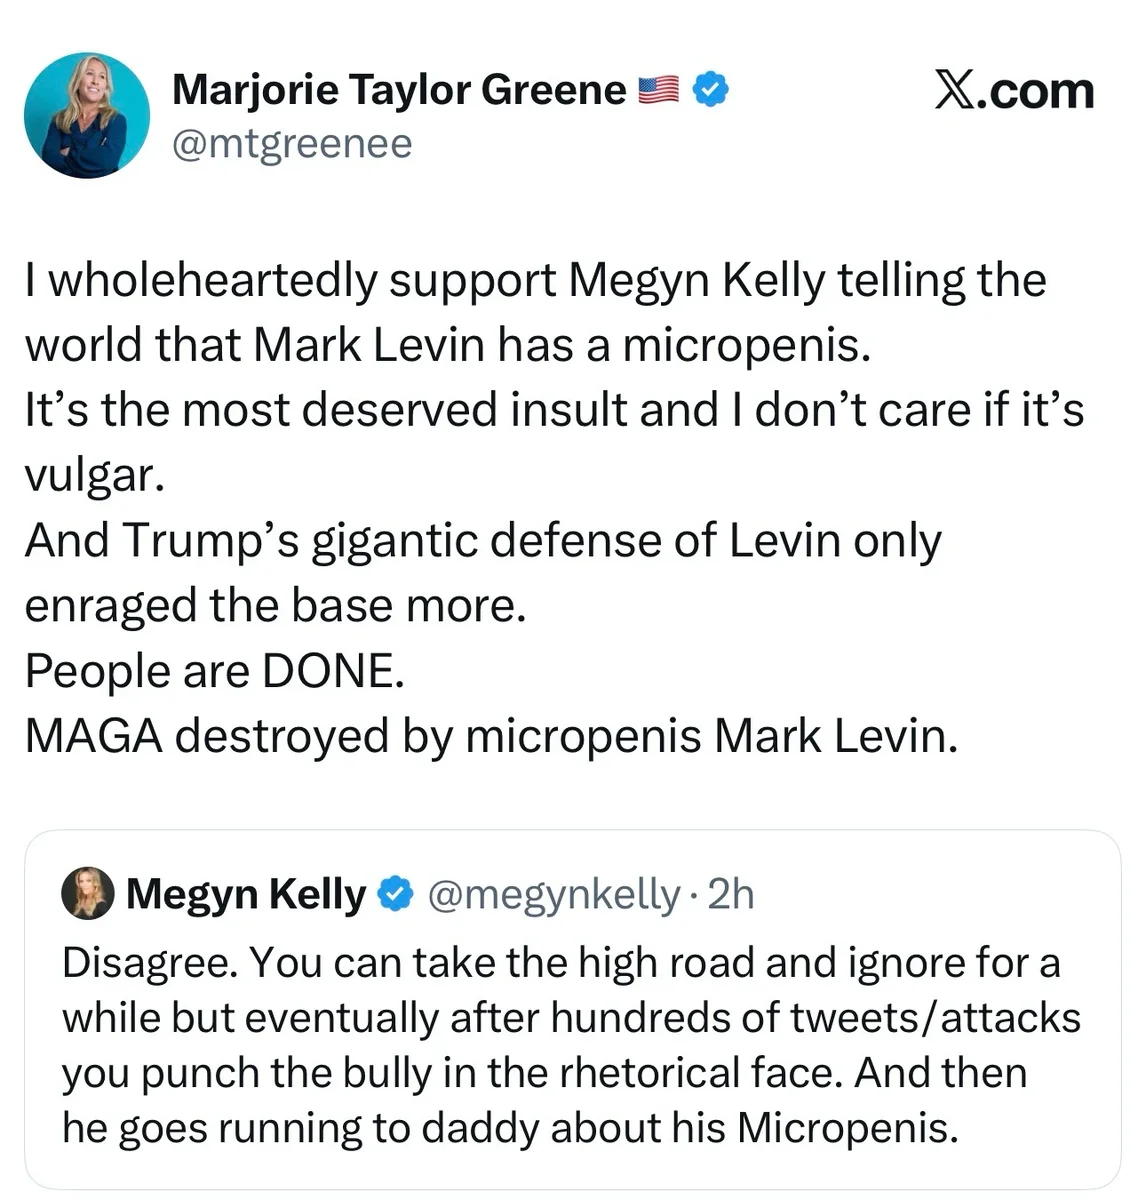Open the Marjorie Taylor Greene display name

pyautogui.click(x=398, y=91)
